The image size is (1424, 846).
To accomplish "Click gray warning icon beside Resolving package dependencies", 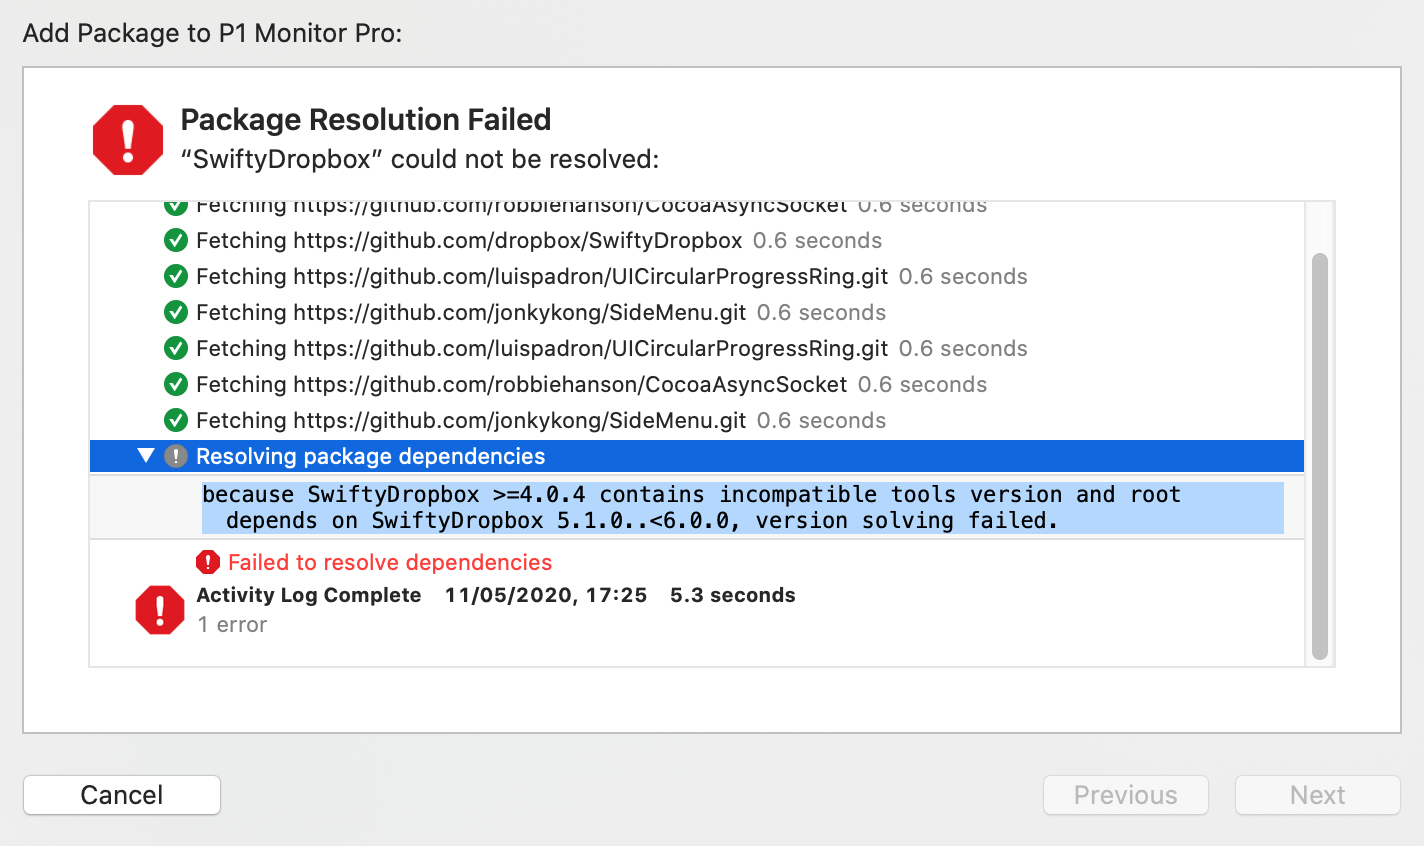I will point(176,457).
